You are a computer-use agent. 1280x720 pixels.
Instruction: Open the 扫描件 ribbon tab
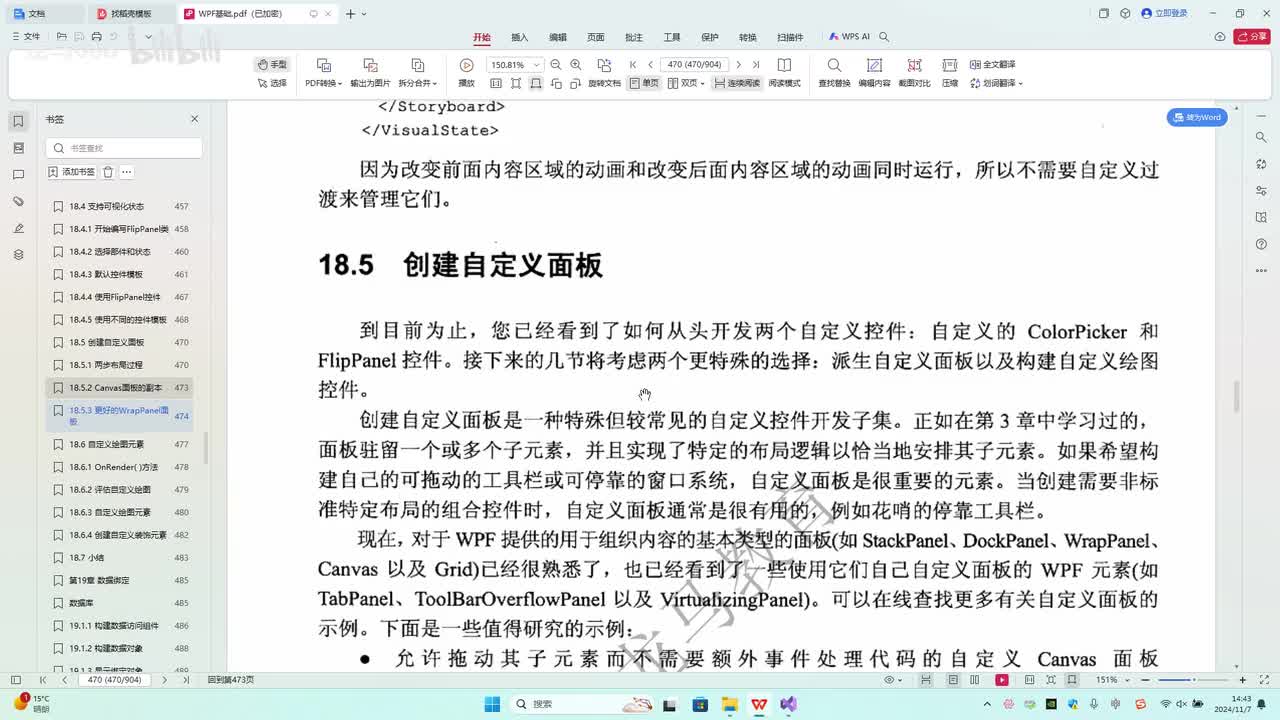[790, 37]
